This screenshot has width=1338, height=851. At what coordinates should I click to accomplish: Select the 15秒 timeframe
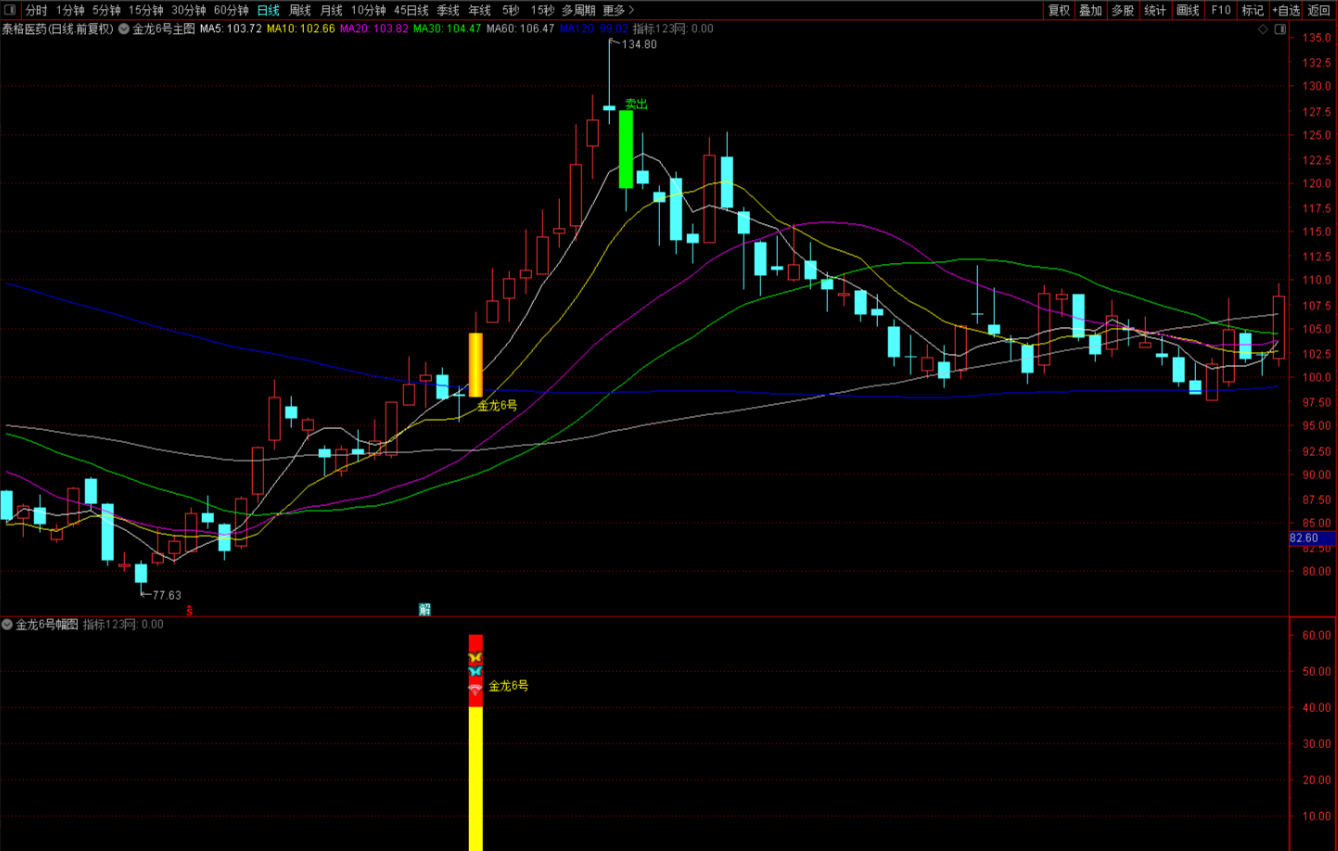pos(542,10)
